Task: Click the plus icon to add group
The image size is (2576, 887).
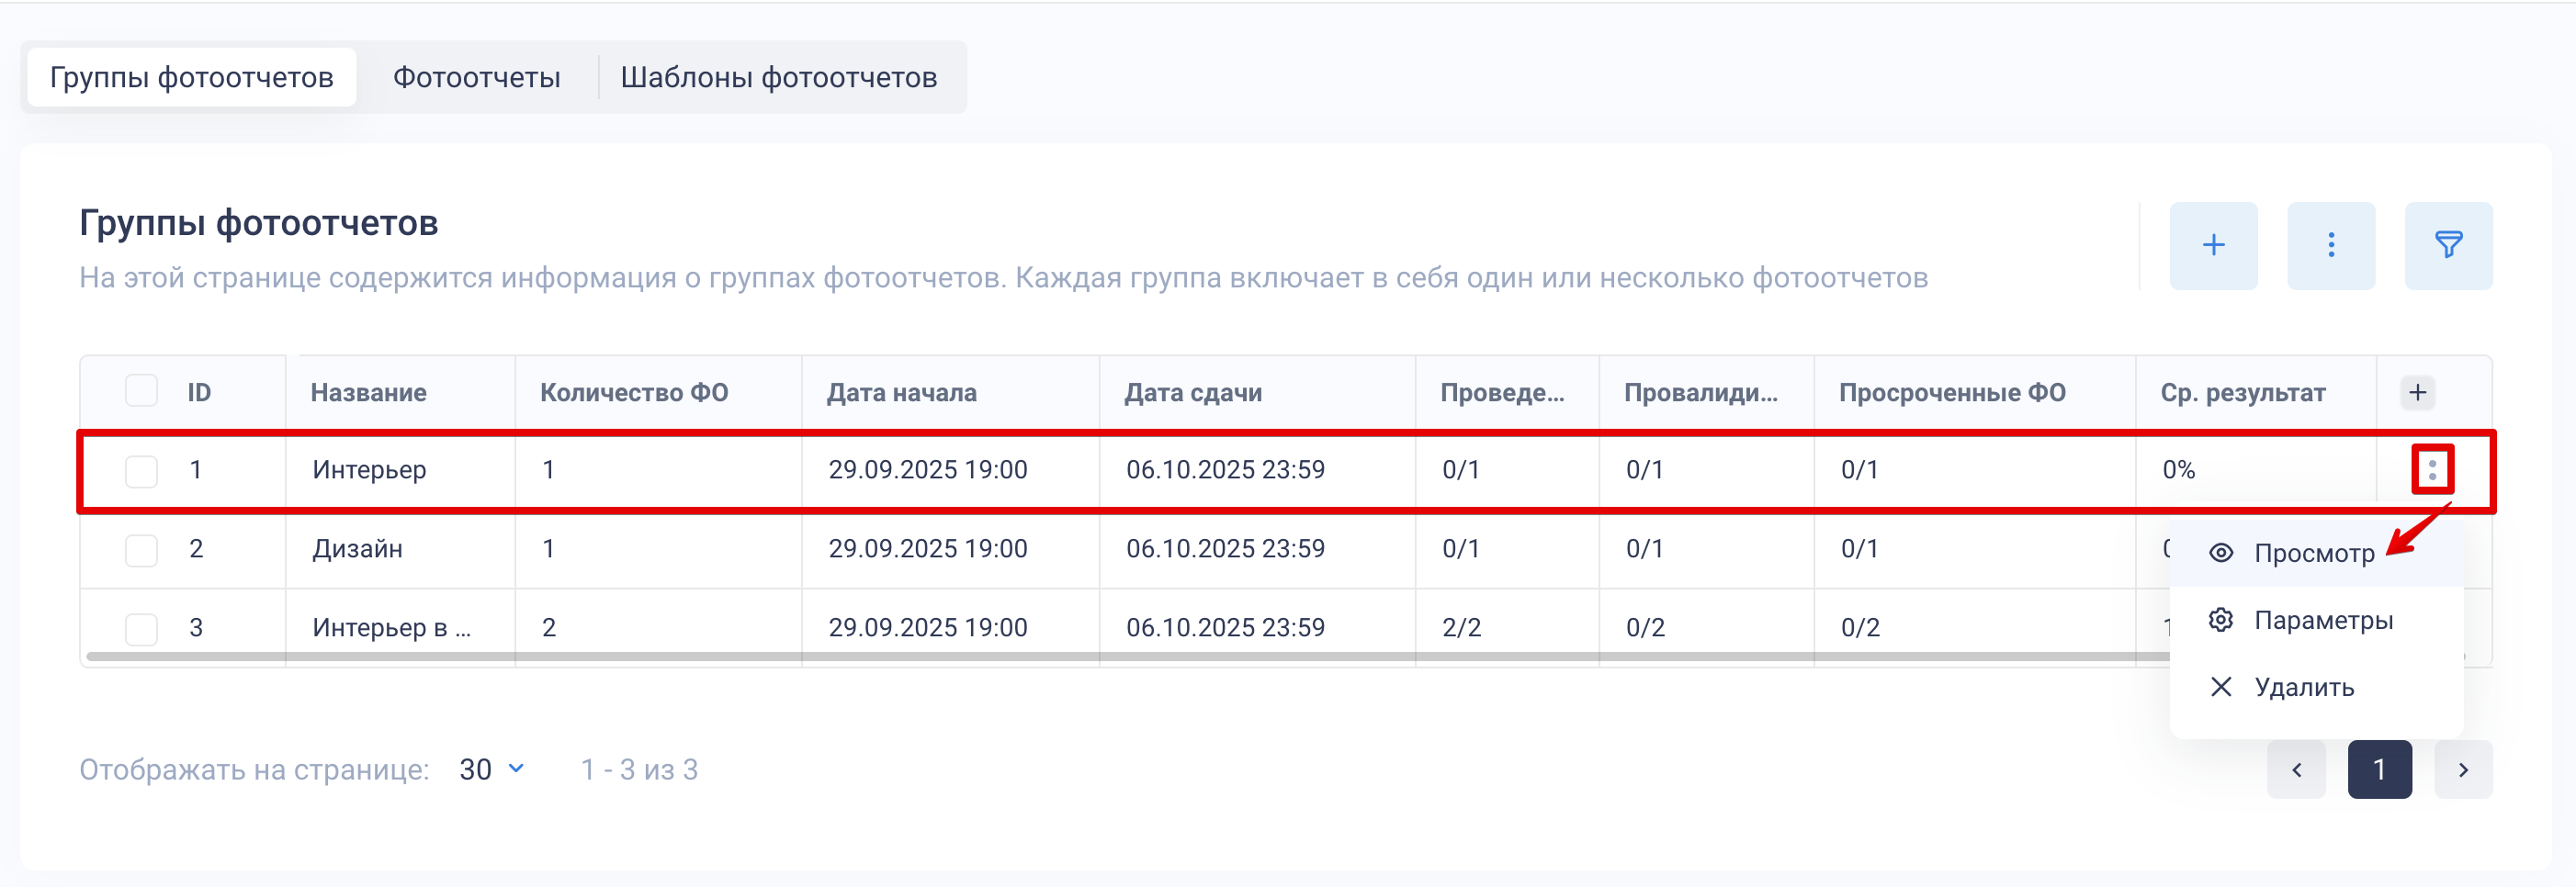Action: (2212, 246)
